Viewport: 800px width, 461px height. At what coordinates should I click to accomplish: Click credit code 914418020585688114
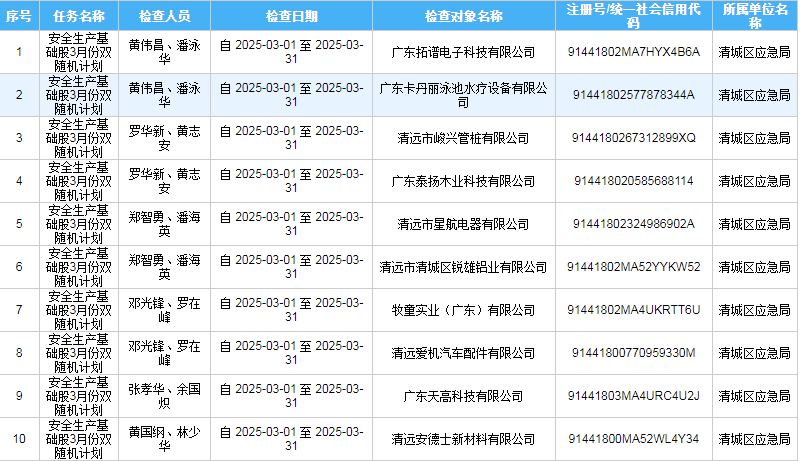click(634, 181)
